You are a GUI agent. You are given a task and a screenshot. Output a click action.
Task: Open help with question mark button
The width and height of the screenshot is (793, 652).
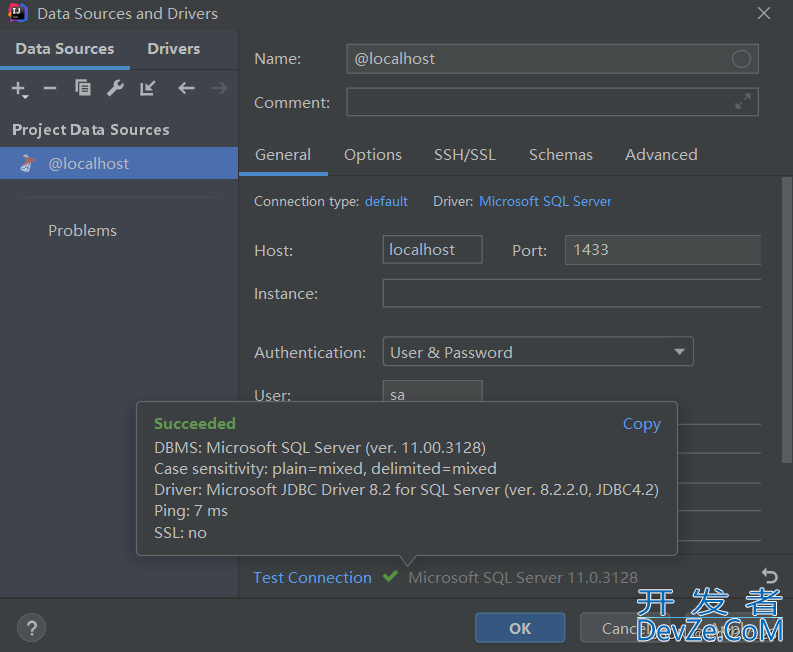(x=31, y=628)
